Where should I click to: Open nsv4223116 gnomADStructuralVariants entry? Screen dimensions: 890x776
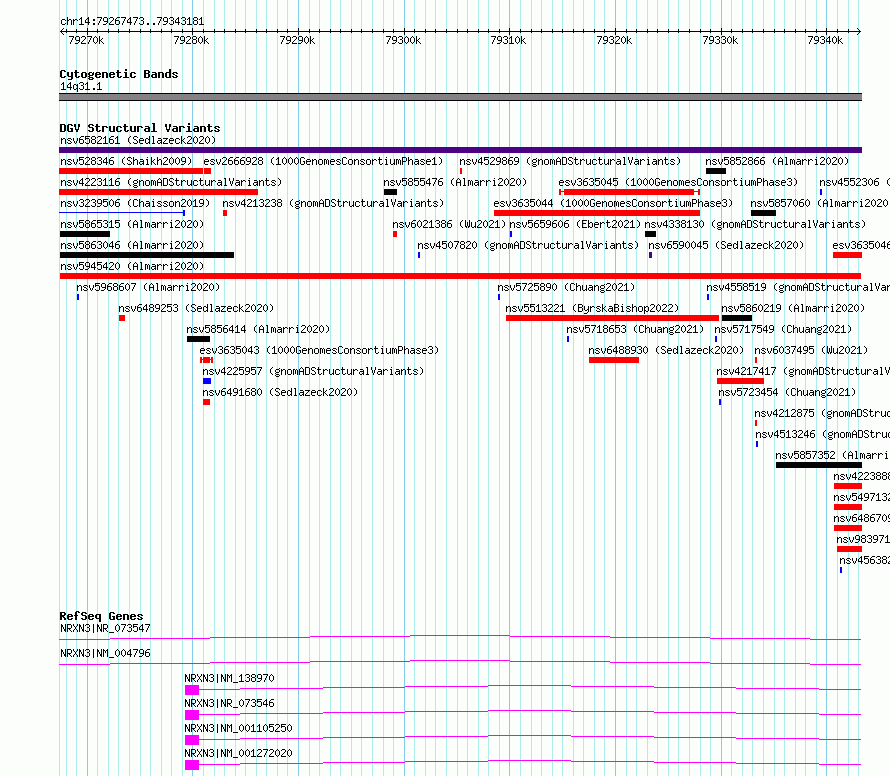(171, 182)
